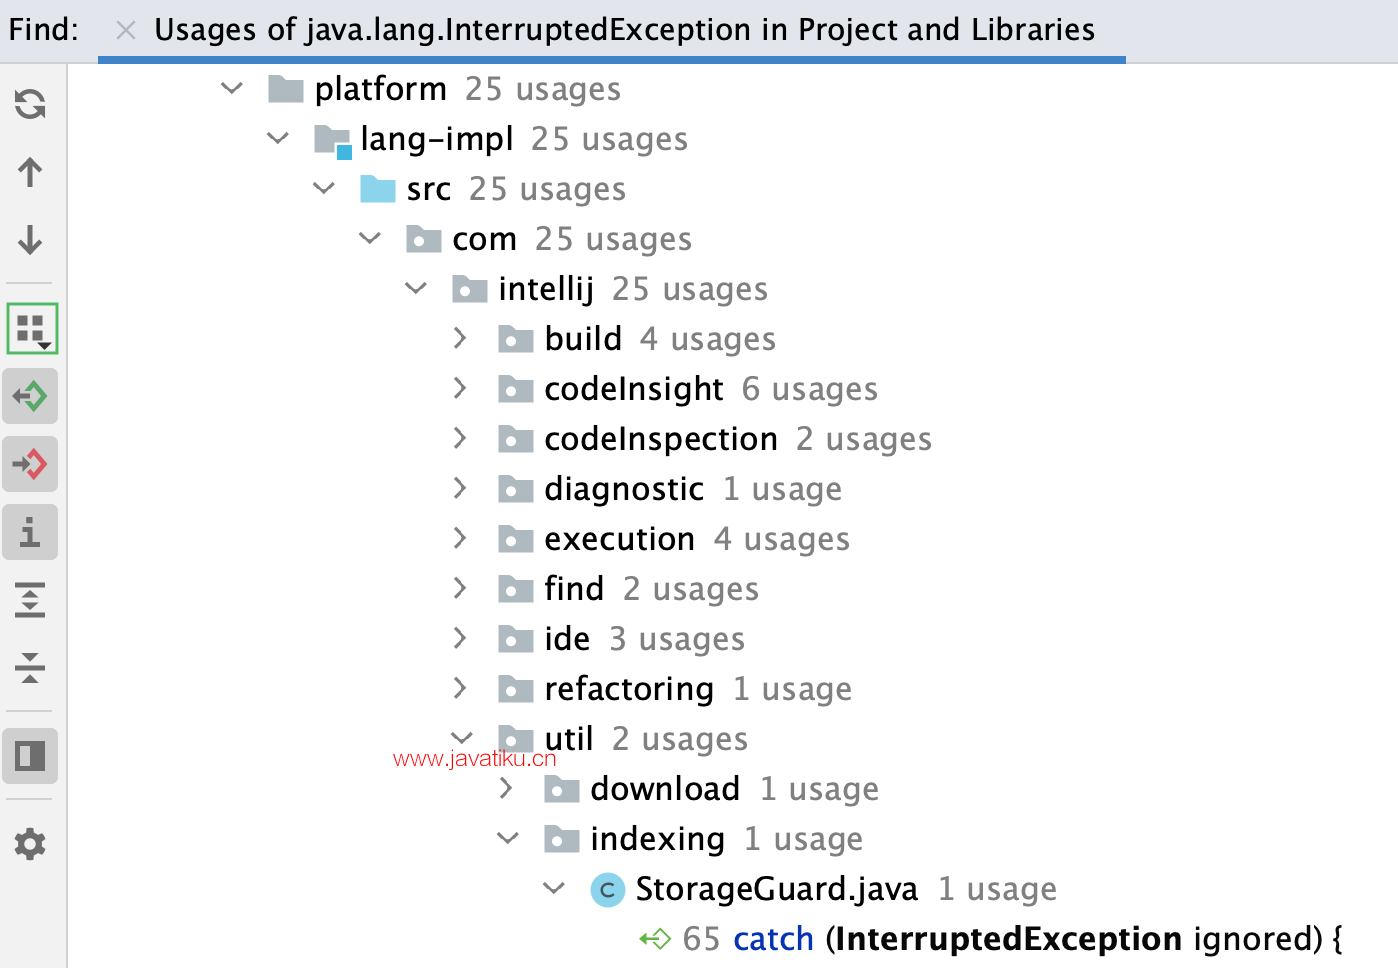Close the InterruptedException usages tab
The height and width of the screenshot is (968, 1398).
pos(125,31)
